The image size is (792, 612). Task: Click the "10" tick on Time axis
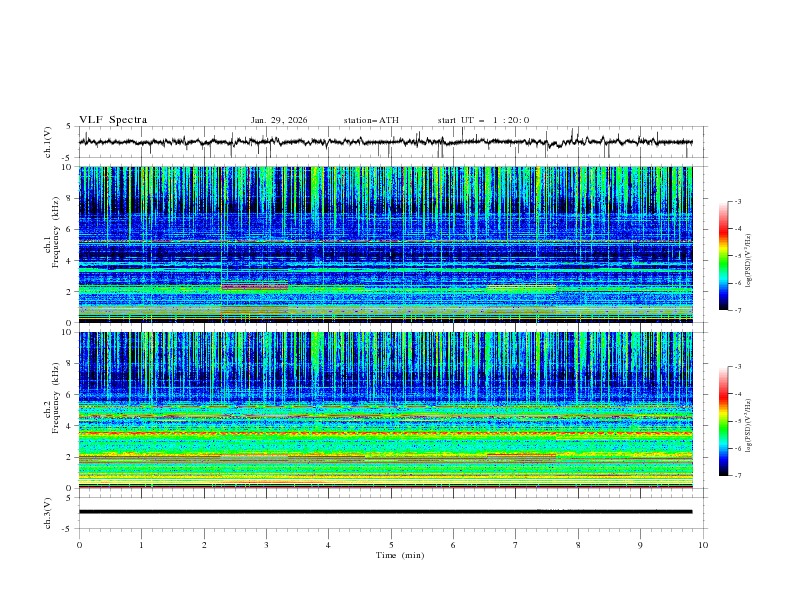(703, 545)
